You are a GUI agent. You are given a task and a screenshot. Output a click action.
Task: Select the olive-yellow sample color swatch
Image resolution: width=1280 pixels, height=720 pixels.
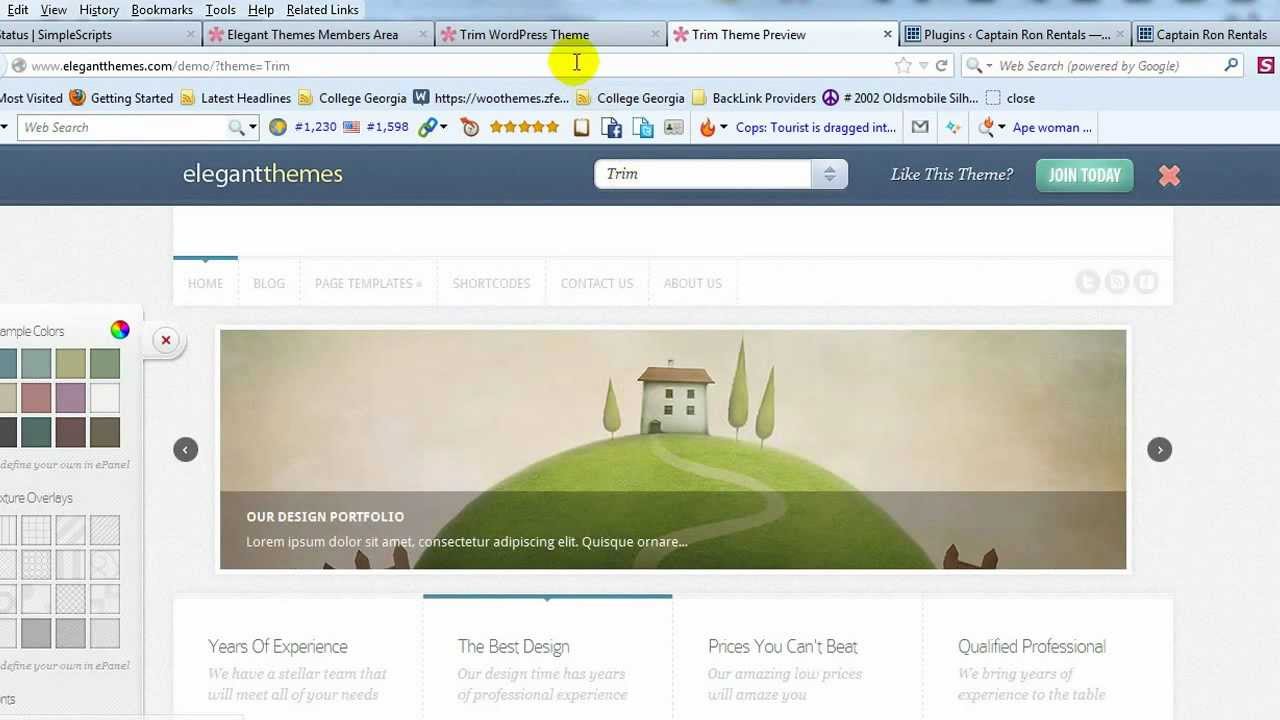tap(70, 363)
